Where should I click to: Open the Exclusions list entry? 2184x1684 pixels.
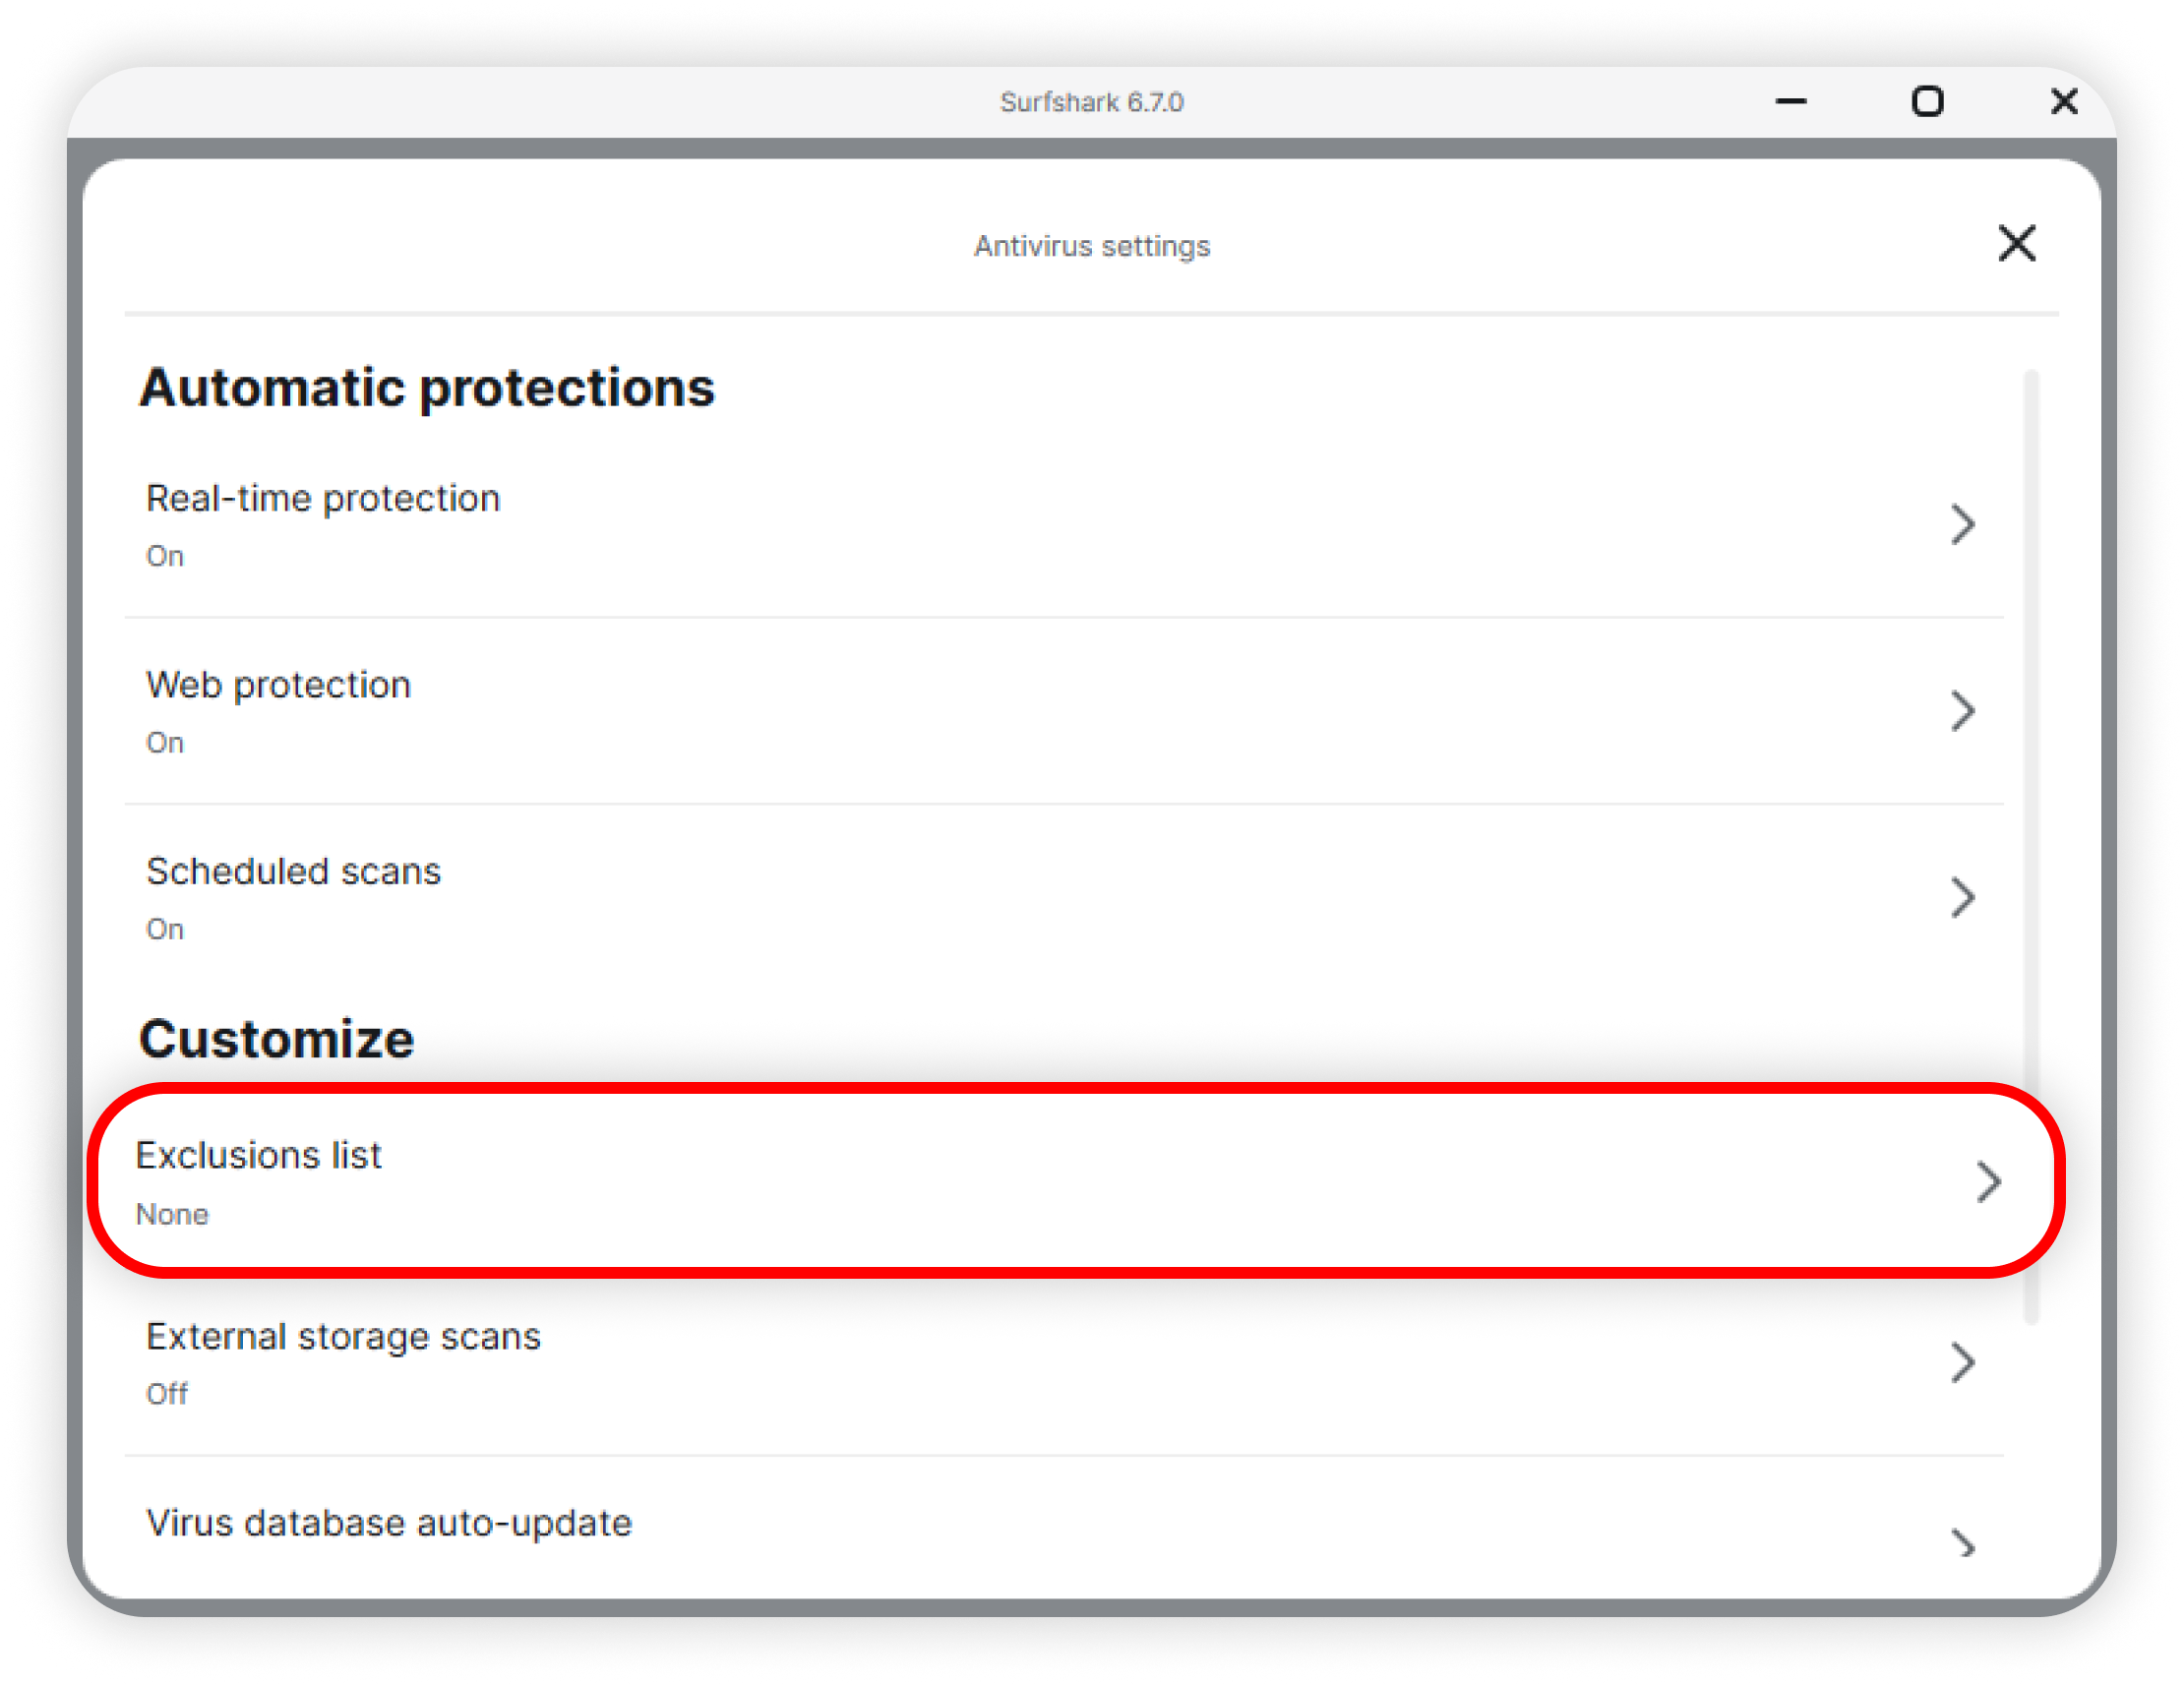[259, 1155]
